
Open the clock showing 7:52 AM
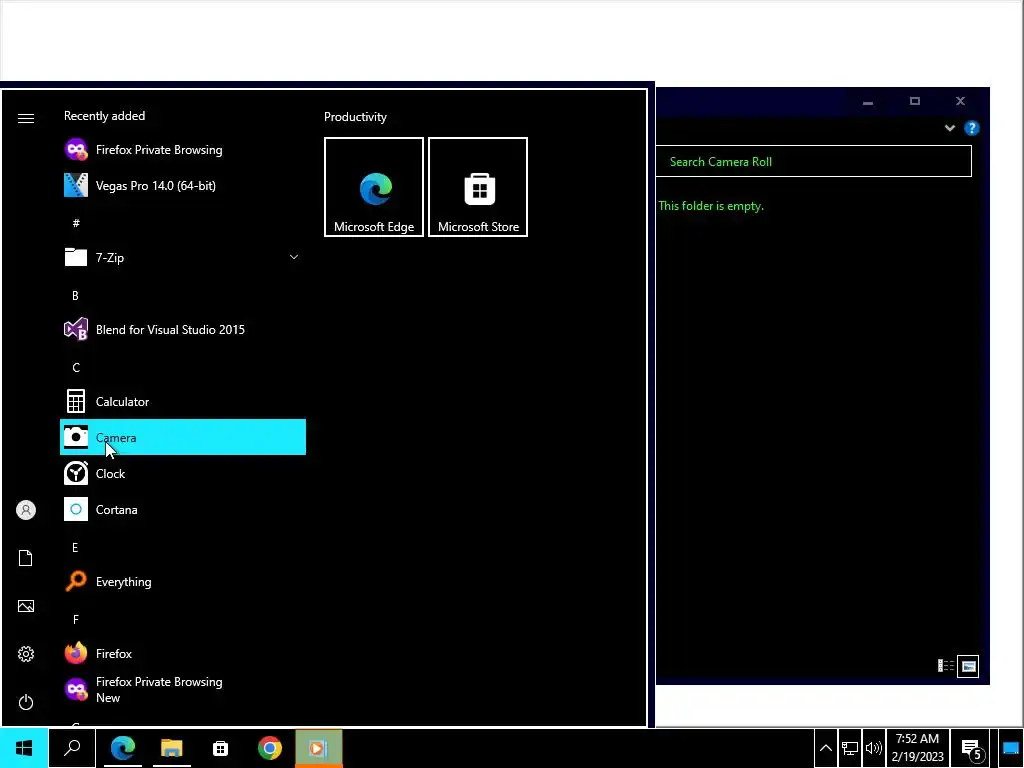(918, 748)
